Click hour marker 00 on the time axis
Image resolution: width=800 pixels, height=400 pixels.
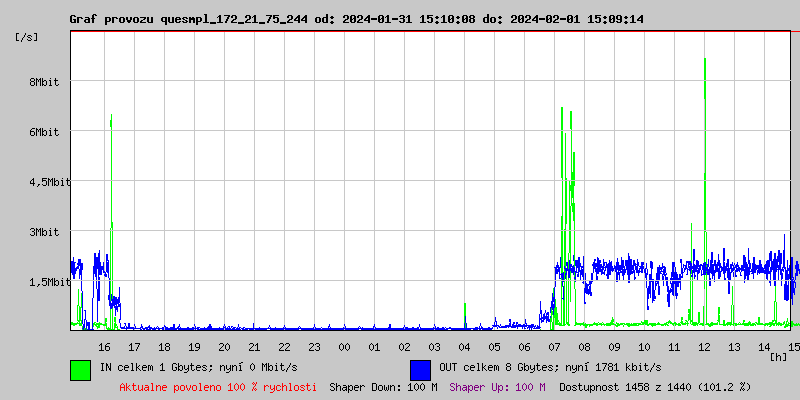(344, 346)
